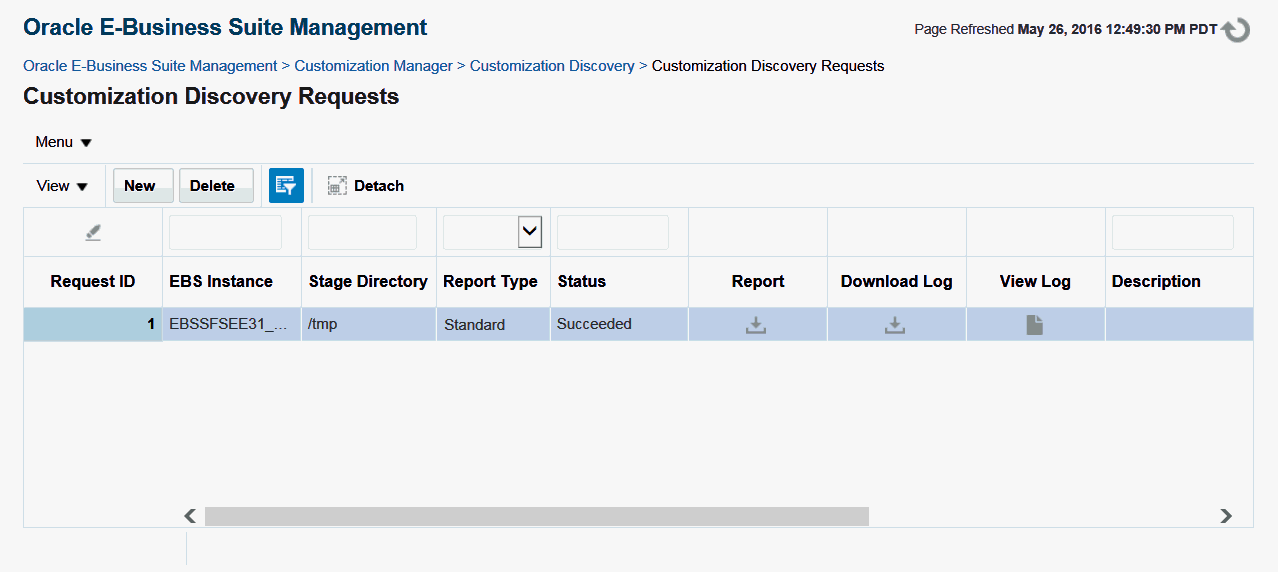Image resolution: width=1278 pixels, height=572 pixels.
Task: Click the Detach table icon
Action: coord(337,186)
